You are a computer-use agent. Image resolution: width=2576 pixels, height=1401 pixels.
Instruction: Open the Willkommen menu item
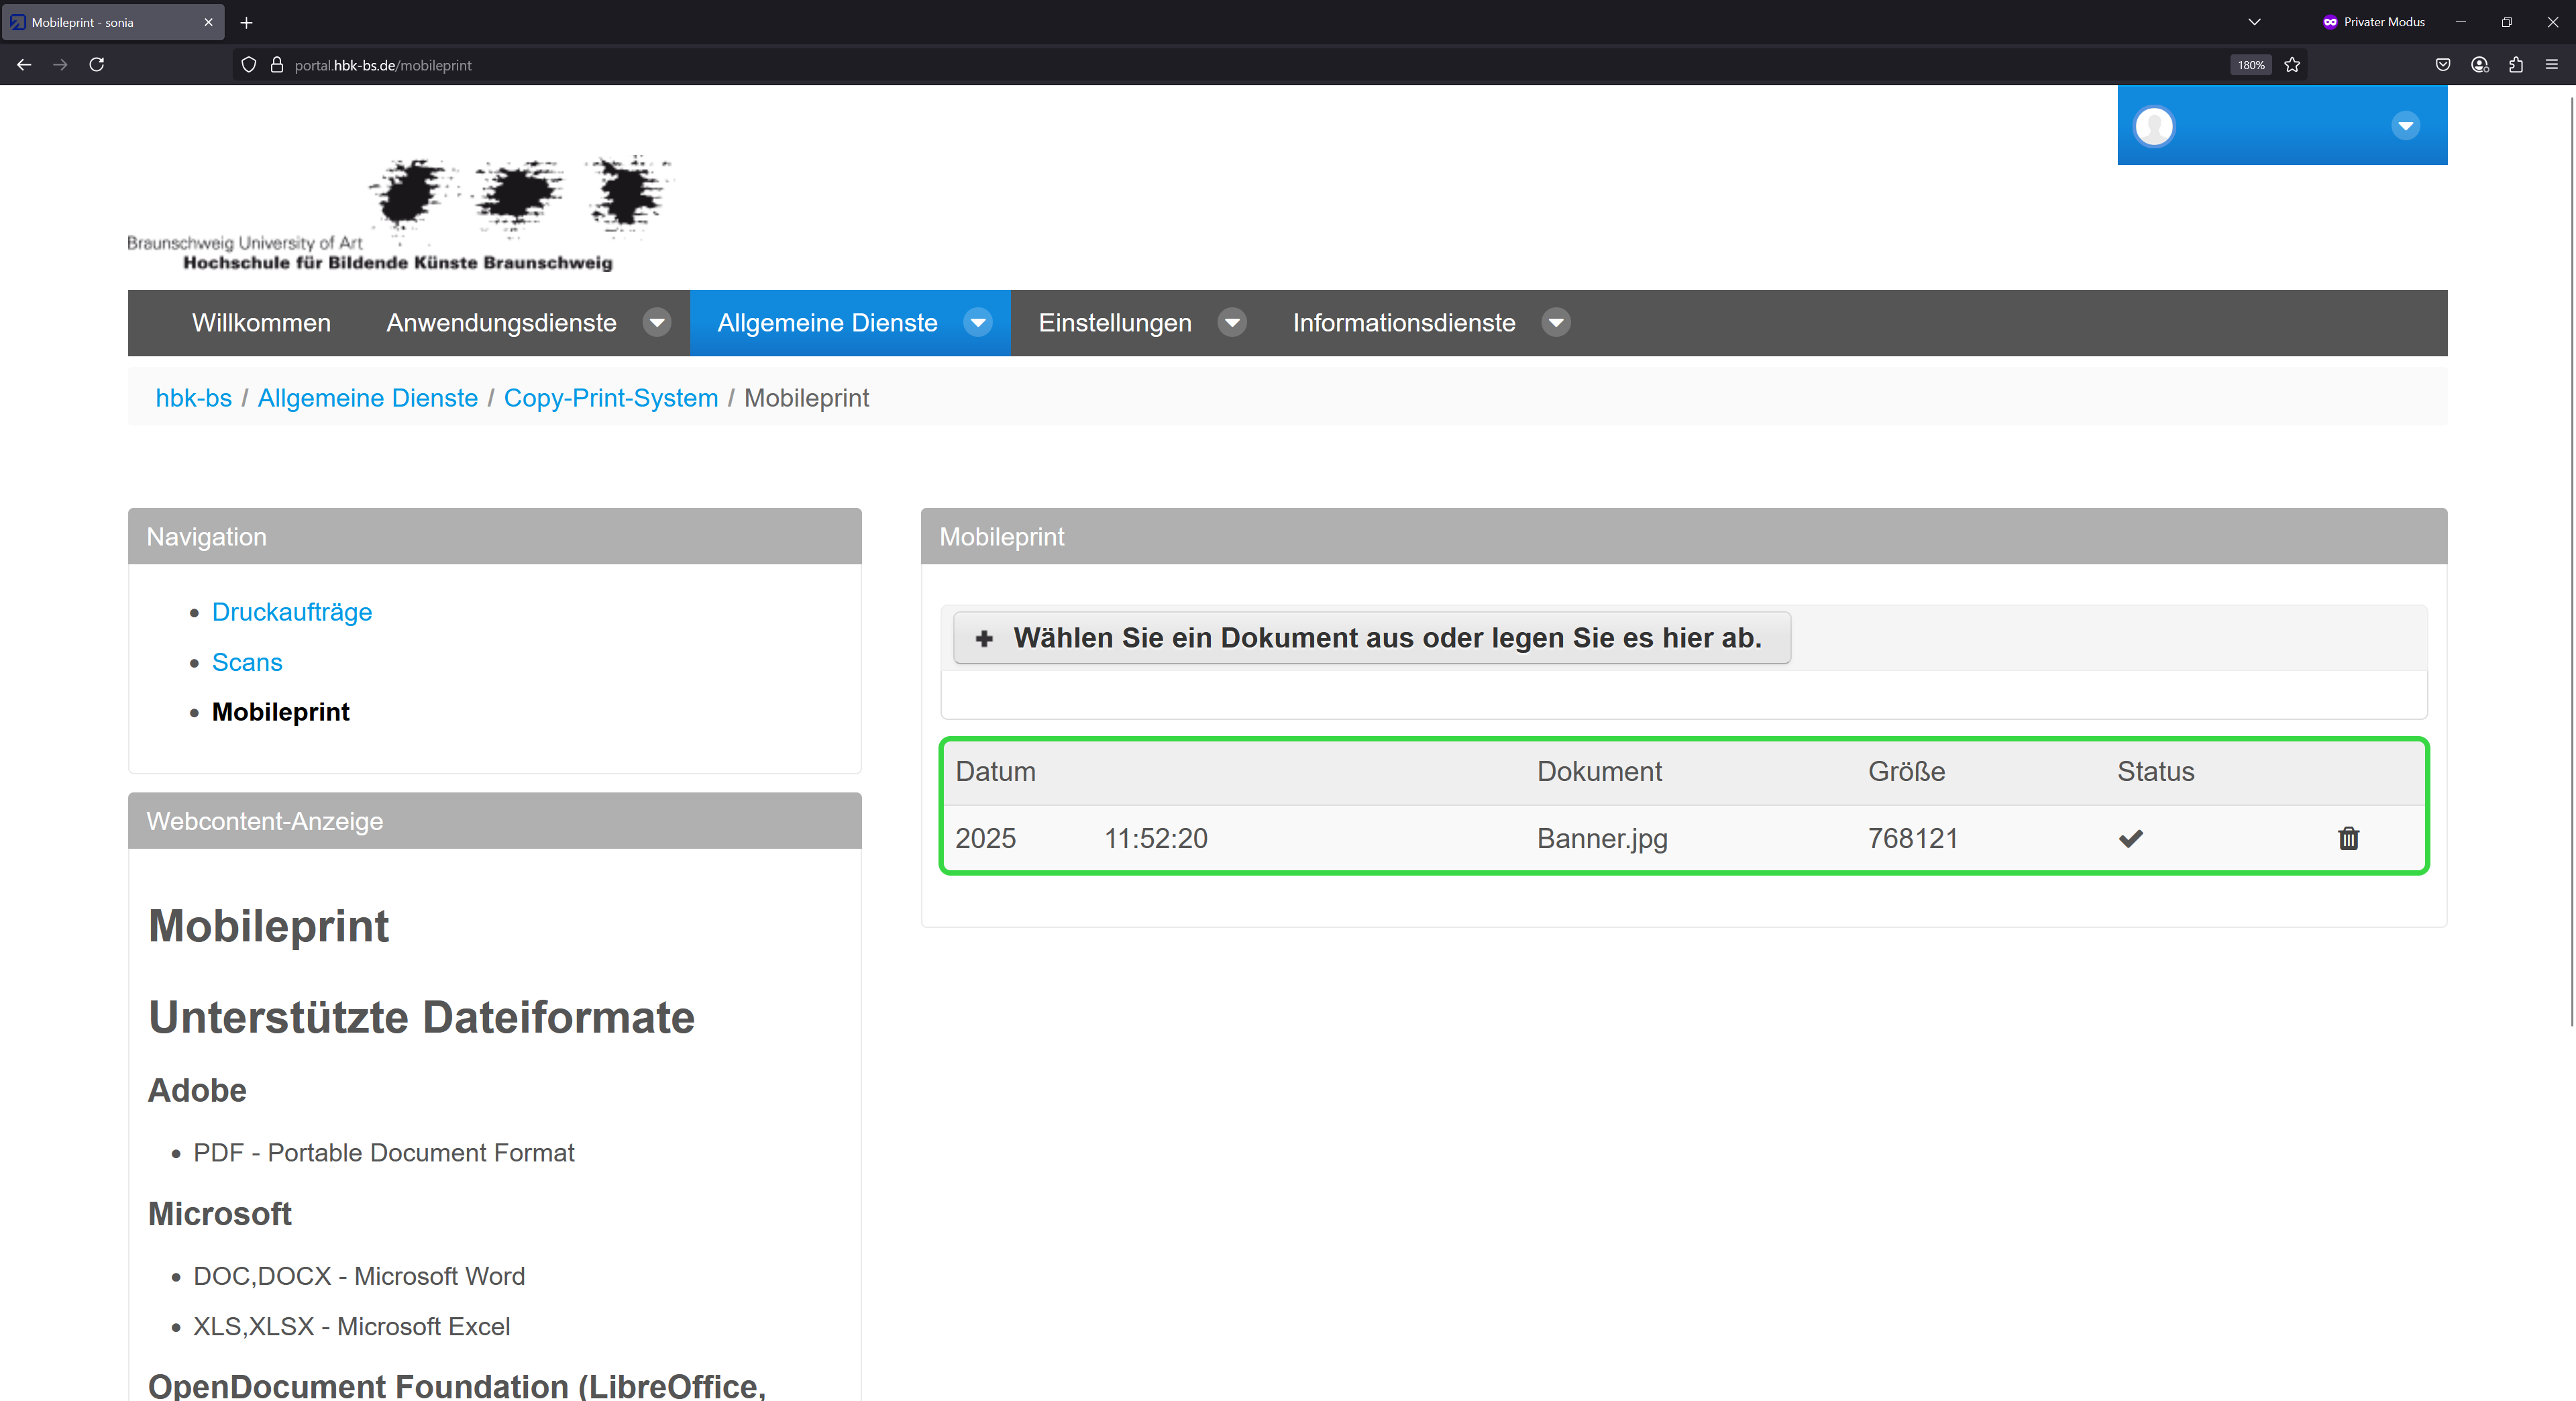(x=261, y=322)
